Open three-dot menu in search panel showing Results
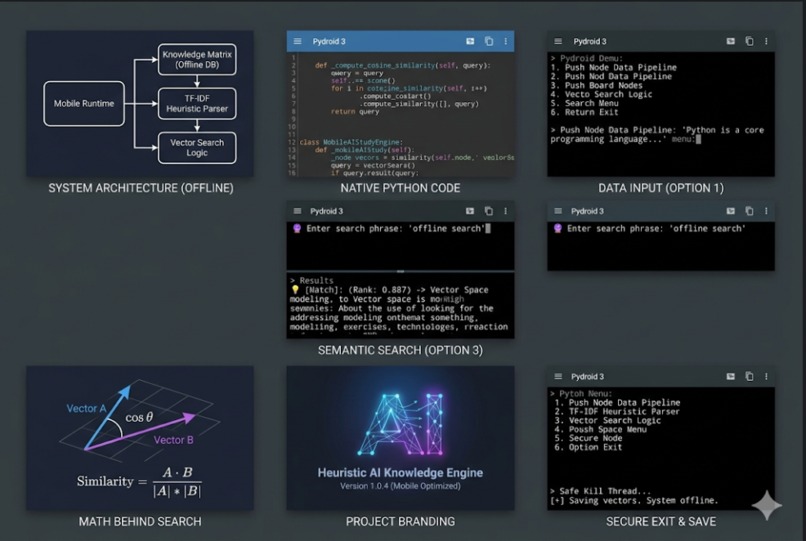806x541 pixels. (506, 211)
